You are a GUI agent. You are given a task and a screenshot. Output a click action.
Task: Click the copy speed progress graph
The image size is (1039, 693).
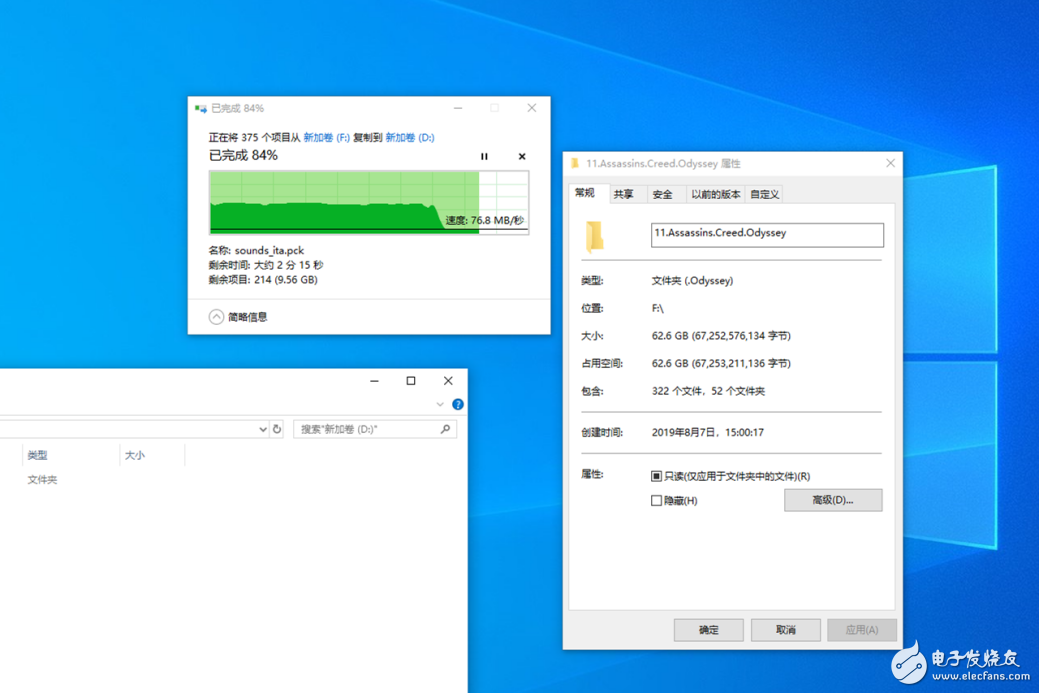tap(369, 203)
